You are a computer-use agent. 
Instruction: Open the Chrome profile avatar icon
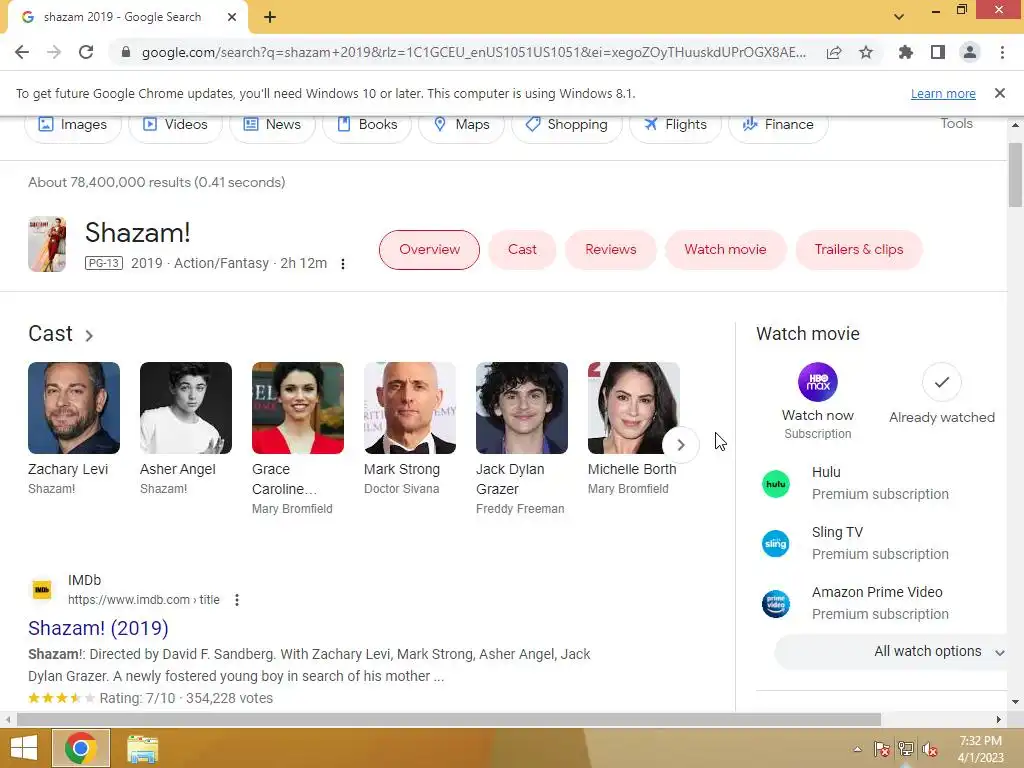970,52
